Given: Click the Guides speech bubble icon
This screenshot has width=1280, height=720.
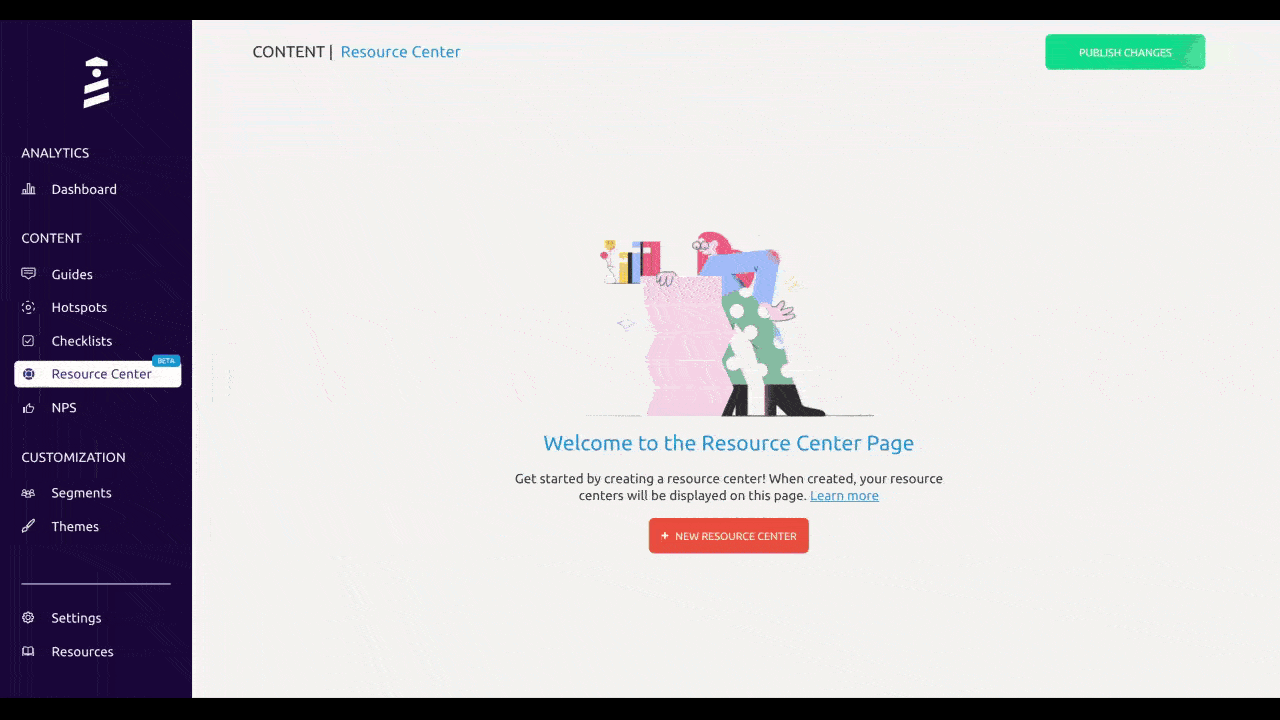Looking at the screenshot, I should click(x=29, y=274).
